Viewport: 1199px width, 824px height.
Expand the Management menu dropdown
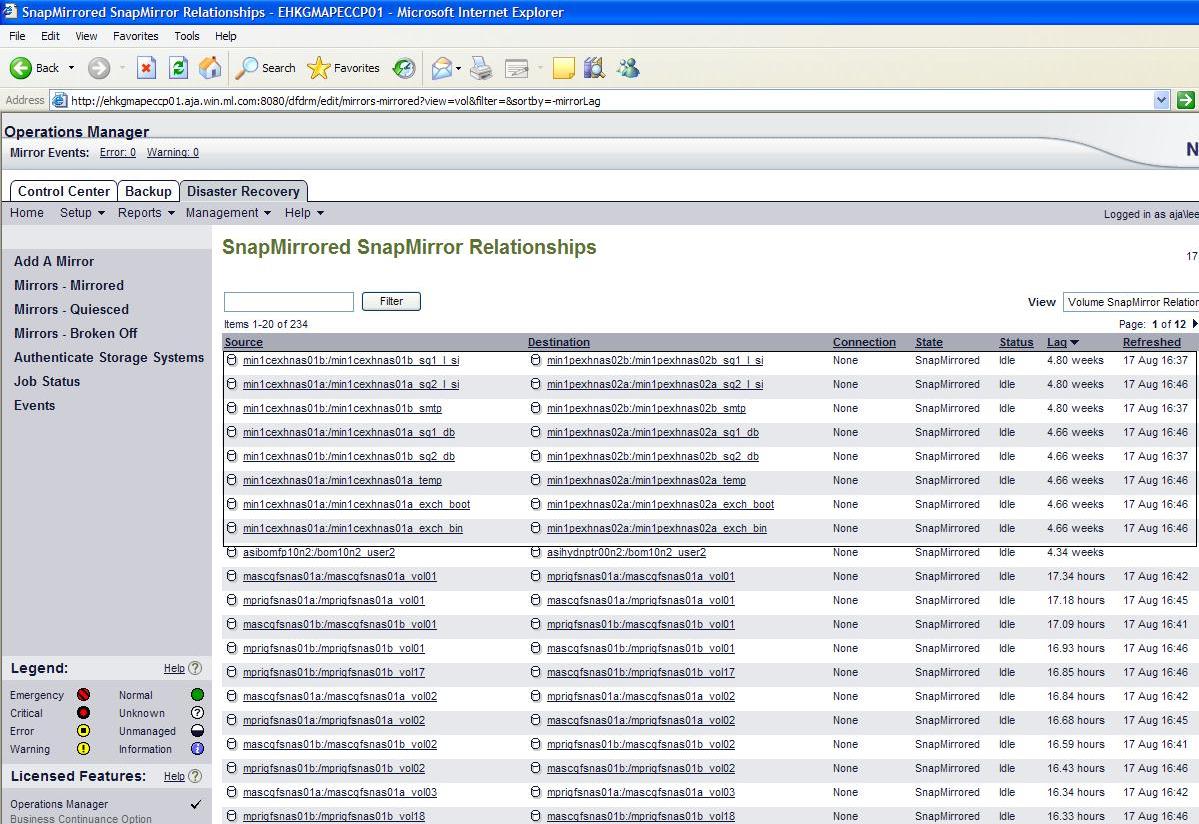pyautogui.click(x=228, y=213)
